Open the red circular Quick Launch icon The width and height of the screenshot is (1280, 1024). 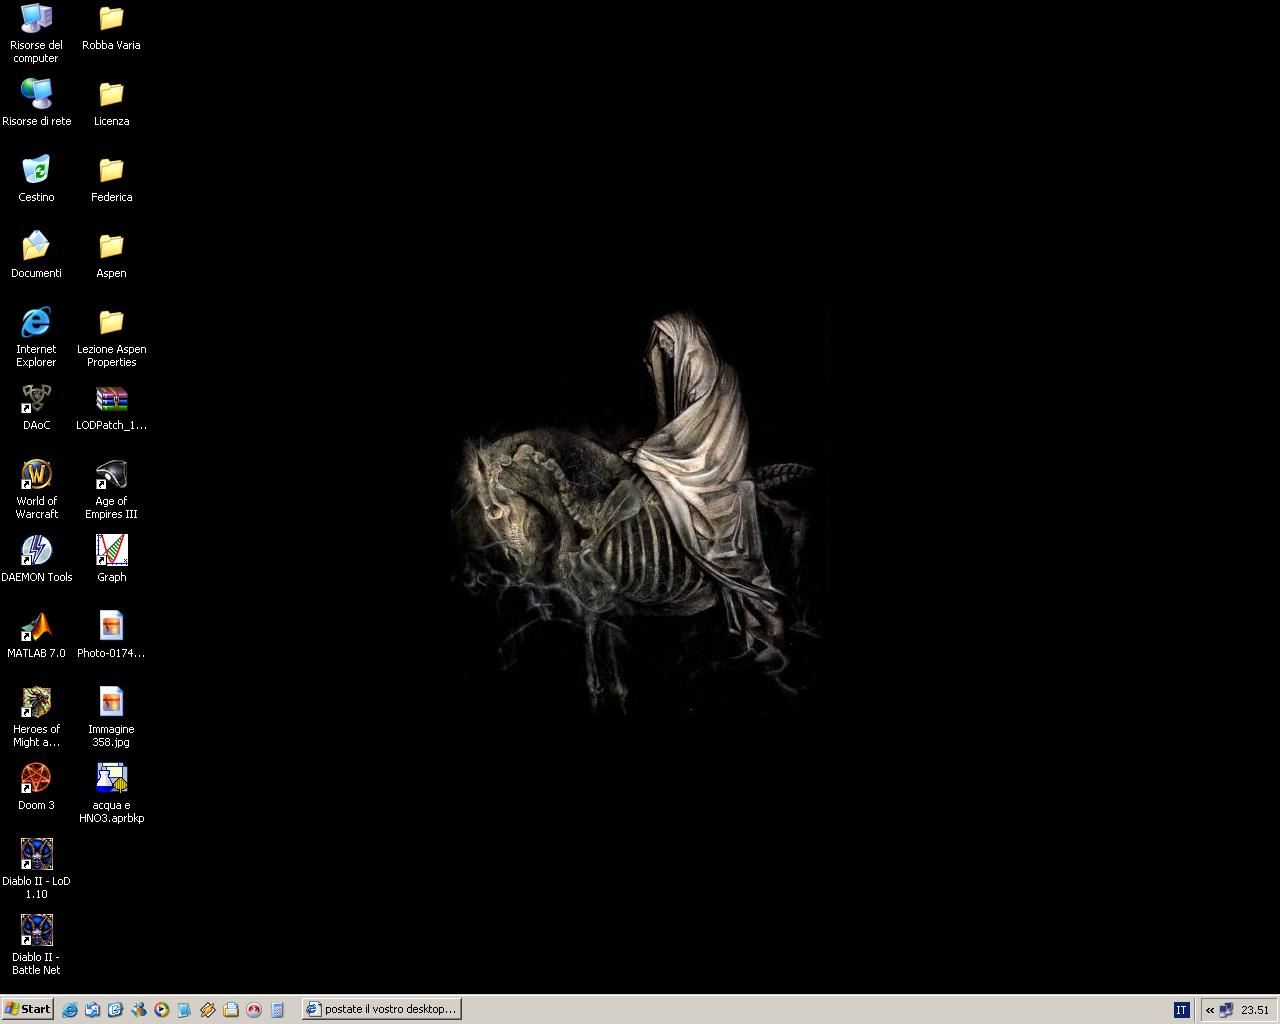pyautogui.click(x=253, y=1010)
